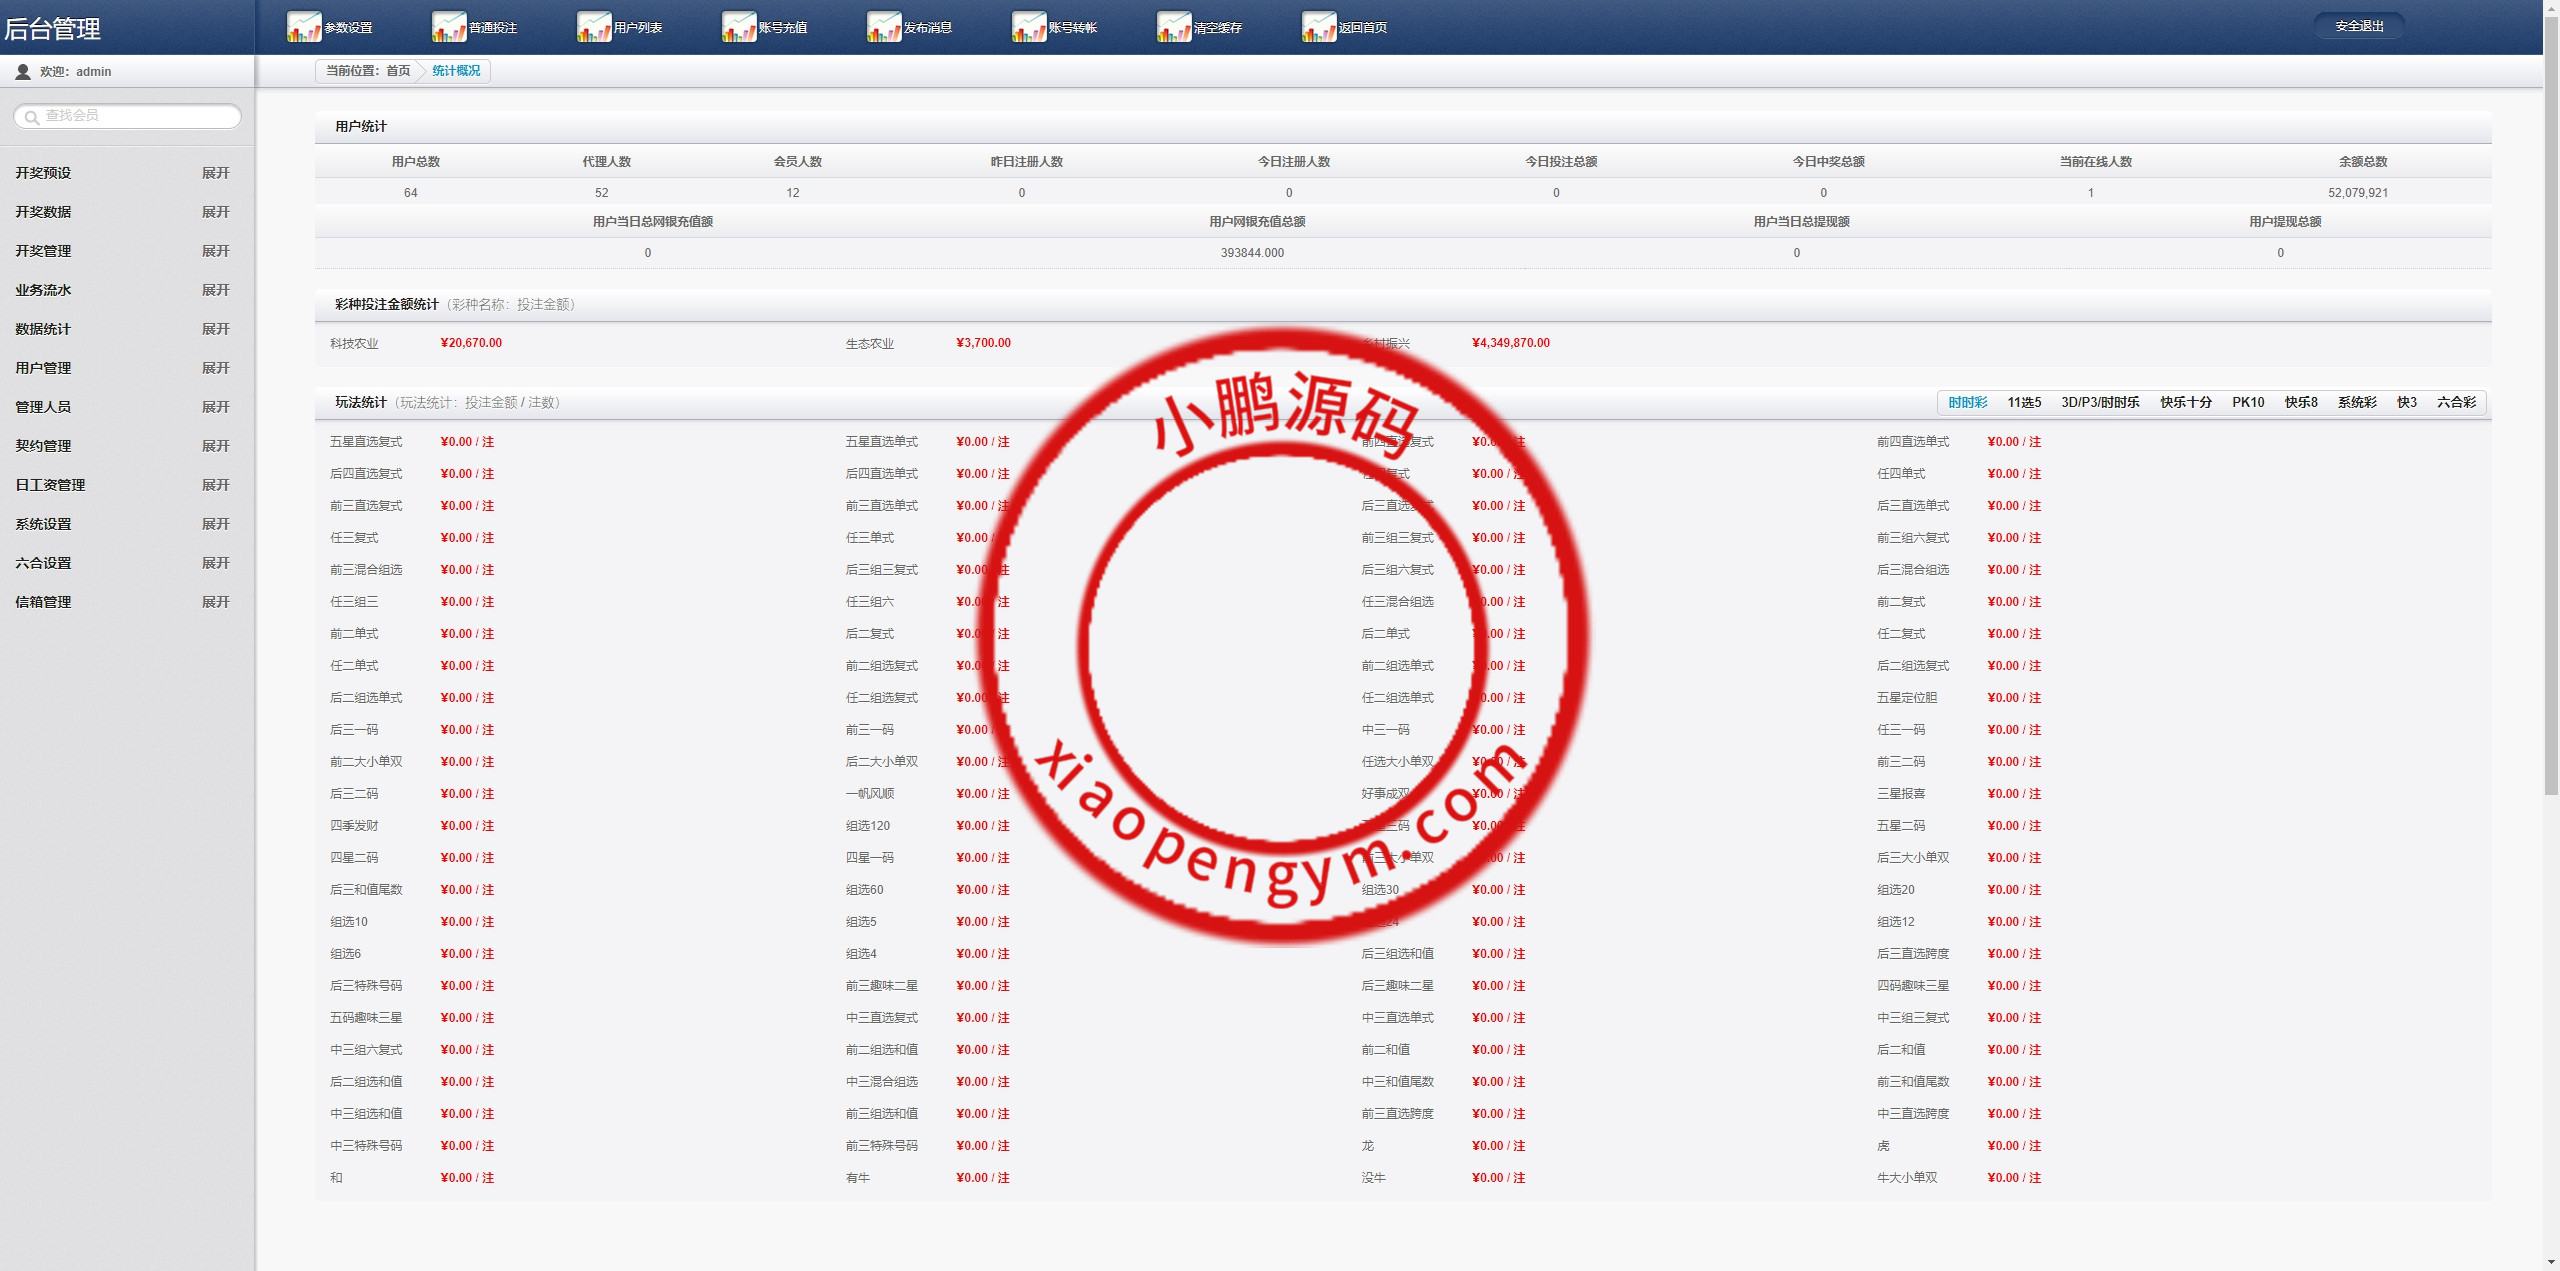Switch to the 11选5 tab
The width and height of the screenshot is (2560, 1271).
click(2024, 402)
